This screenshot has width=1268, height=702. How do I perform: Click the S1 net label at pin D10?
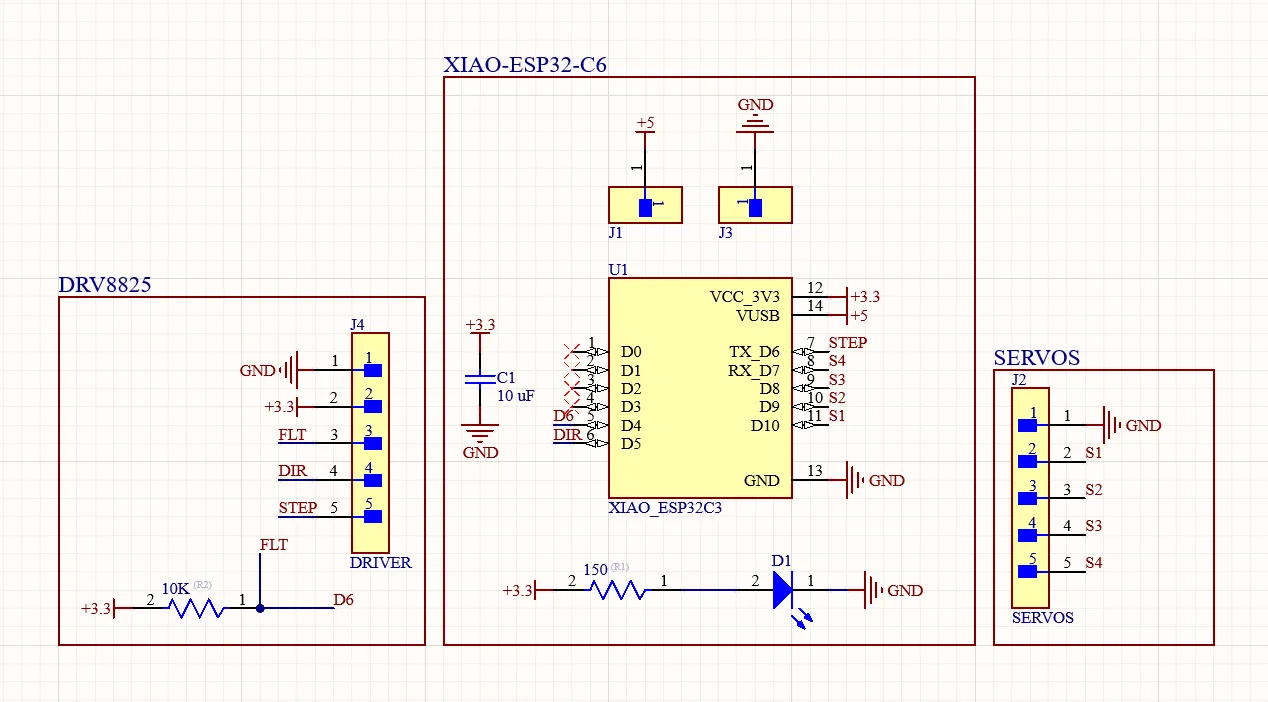[x=837, y=415]
